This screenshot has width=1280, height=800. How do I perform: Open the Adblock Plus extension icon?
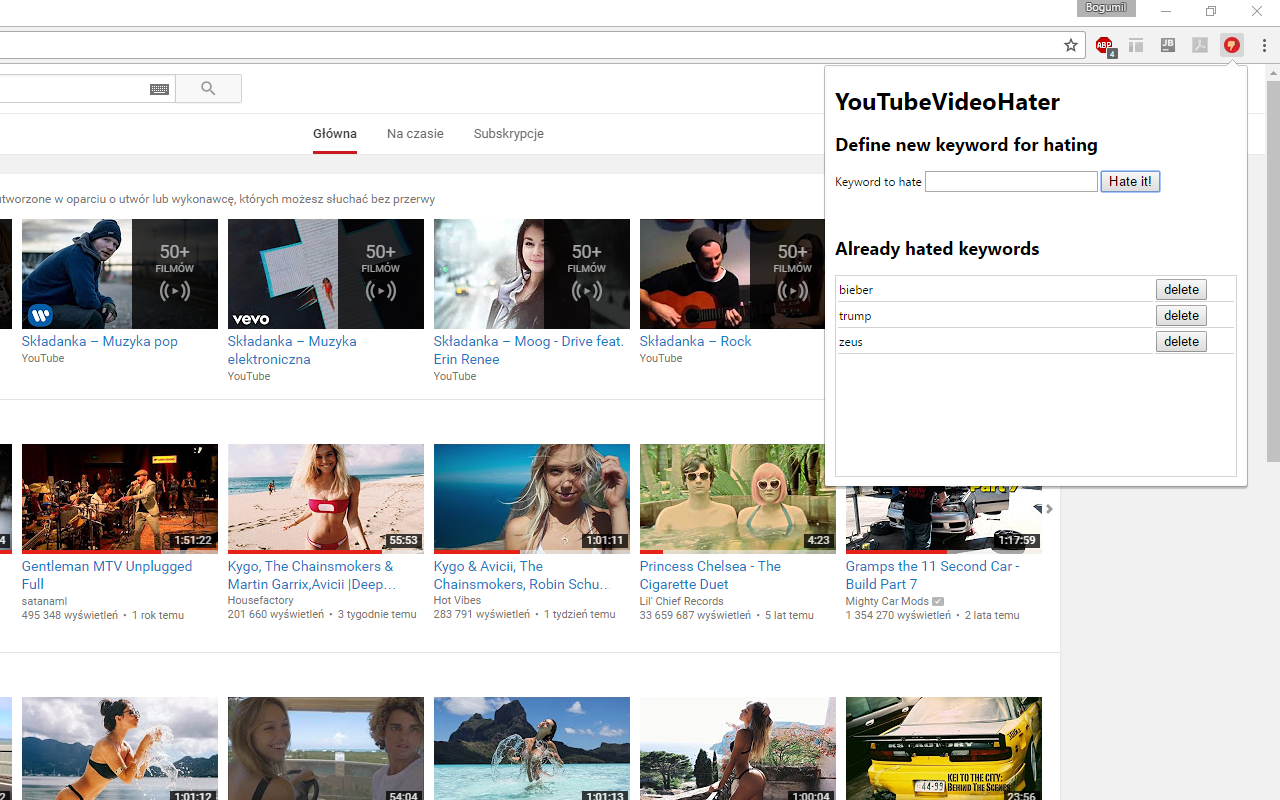[1104, 46]
